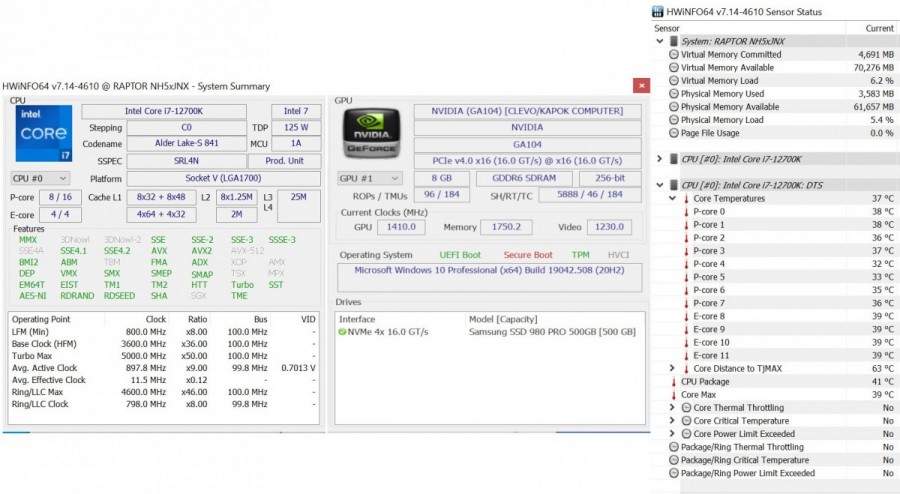Click the Physical Memory Available sensor icon
Screen dimensions: 900x494
(x=674, y=107)
